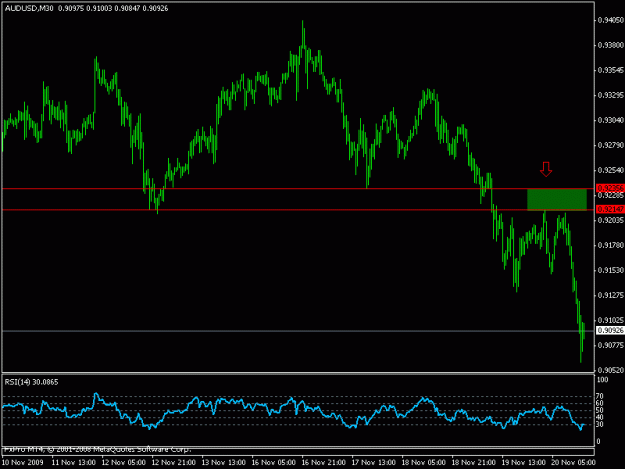Click the 0.94050 price scale label
The height and width of the screenshot is (469, 625).
click(x=611, y=20)
